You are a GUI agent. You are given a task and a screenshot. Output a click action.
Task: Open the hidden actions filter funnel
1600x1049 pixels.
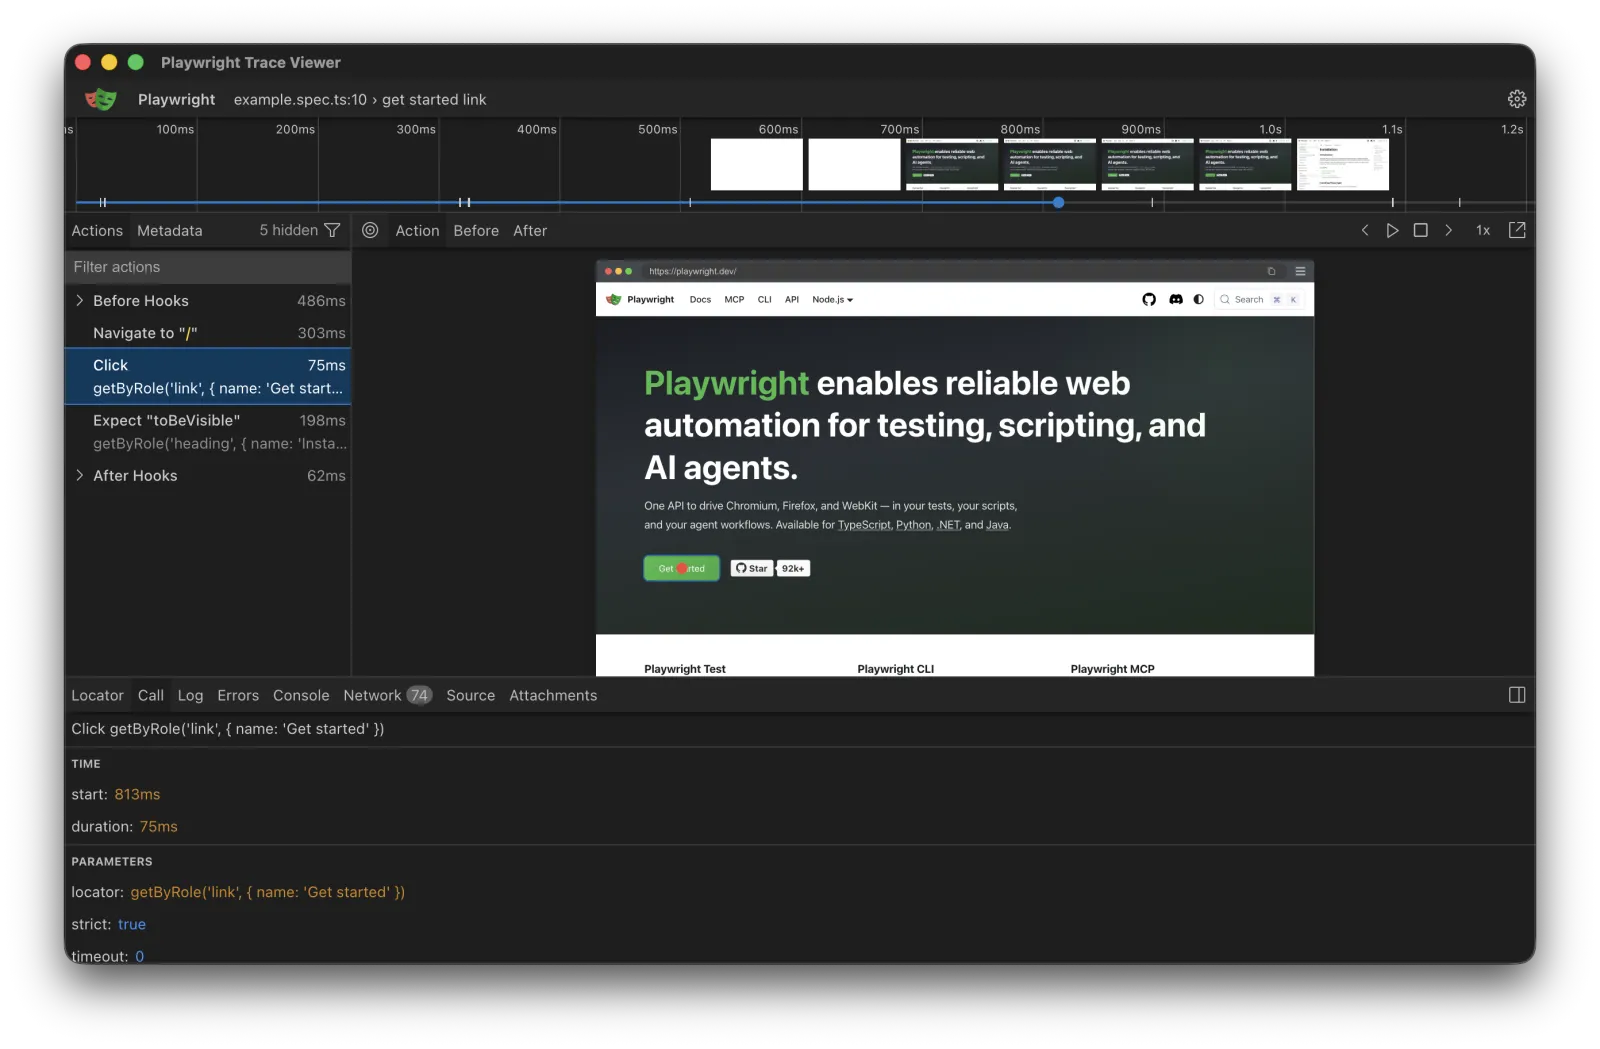click(333, 230)
